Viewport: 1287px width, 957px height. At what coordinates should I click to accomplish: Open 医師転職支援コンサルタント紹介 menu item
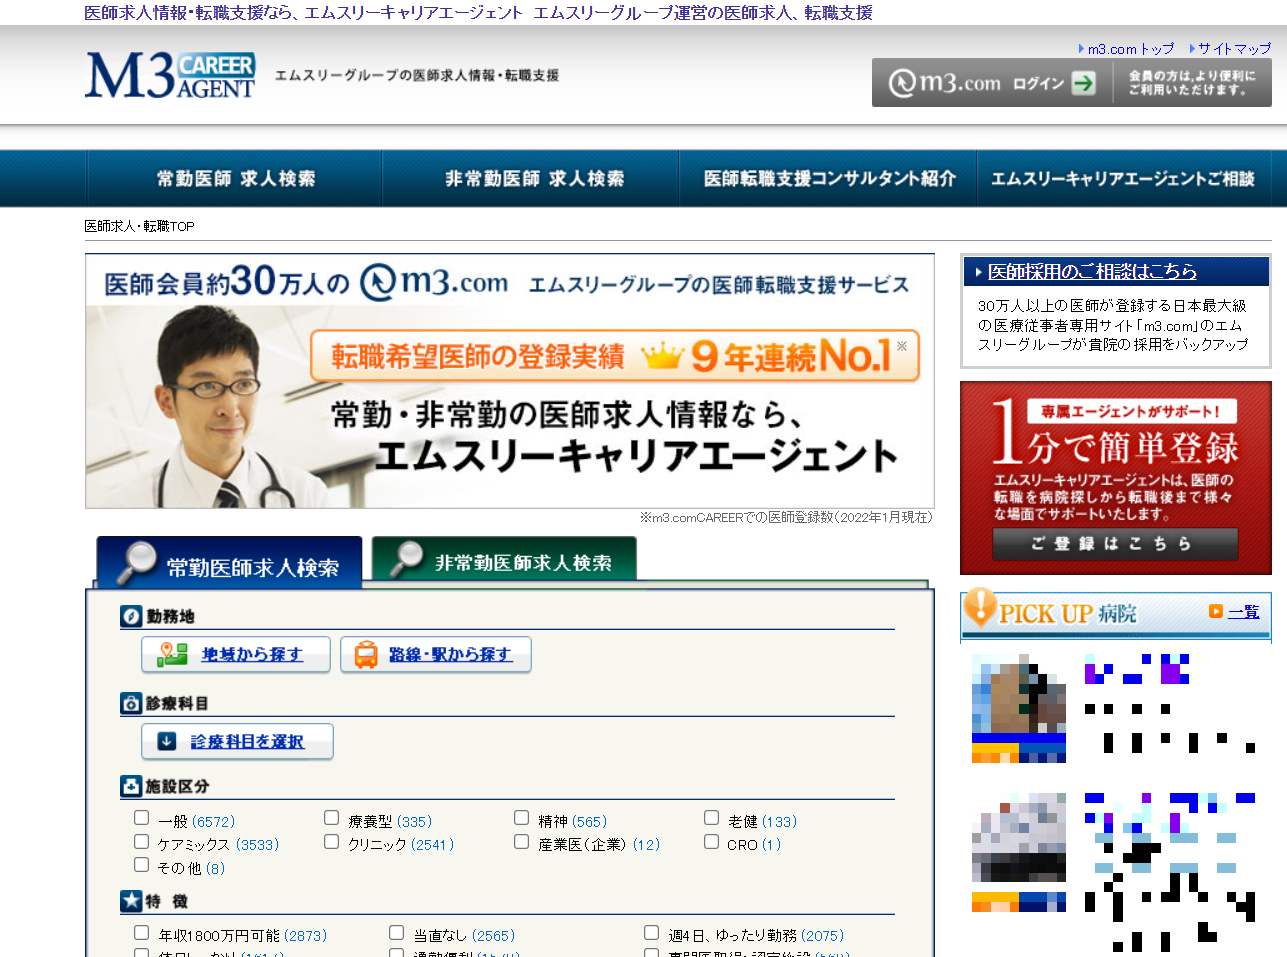(x=829, y=179)
